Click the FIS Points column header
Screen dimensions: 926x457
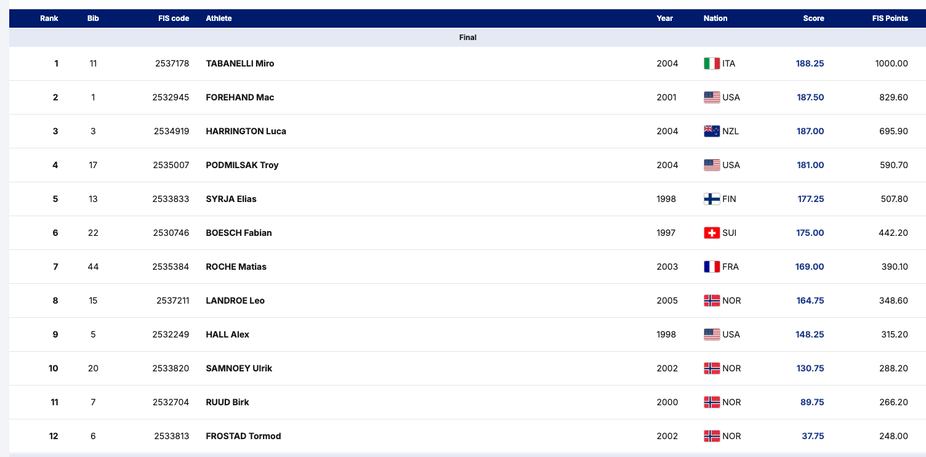point(890,18)
